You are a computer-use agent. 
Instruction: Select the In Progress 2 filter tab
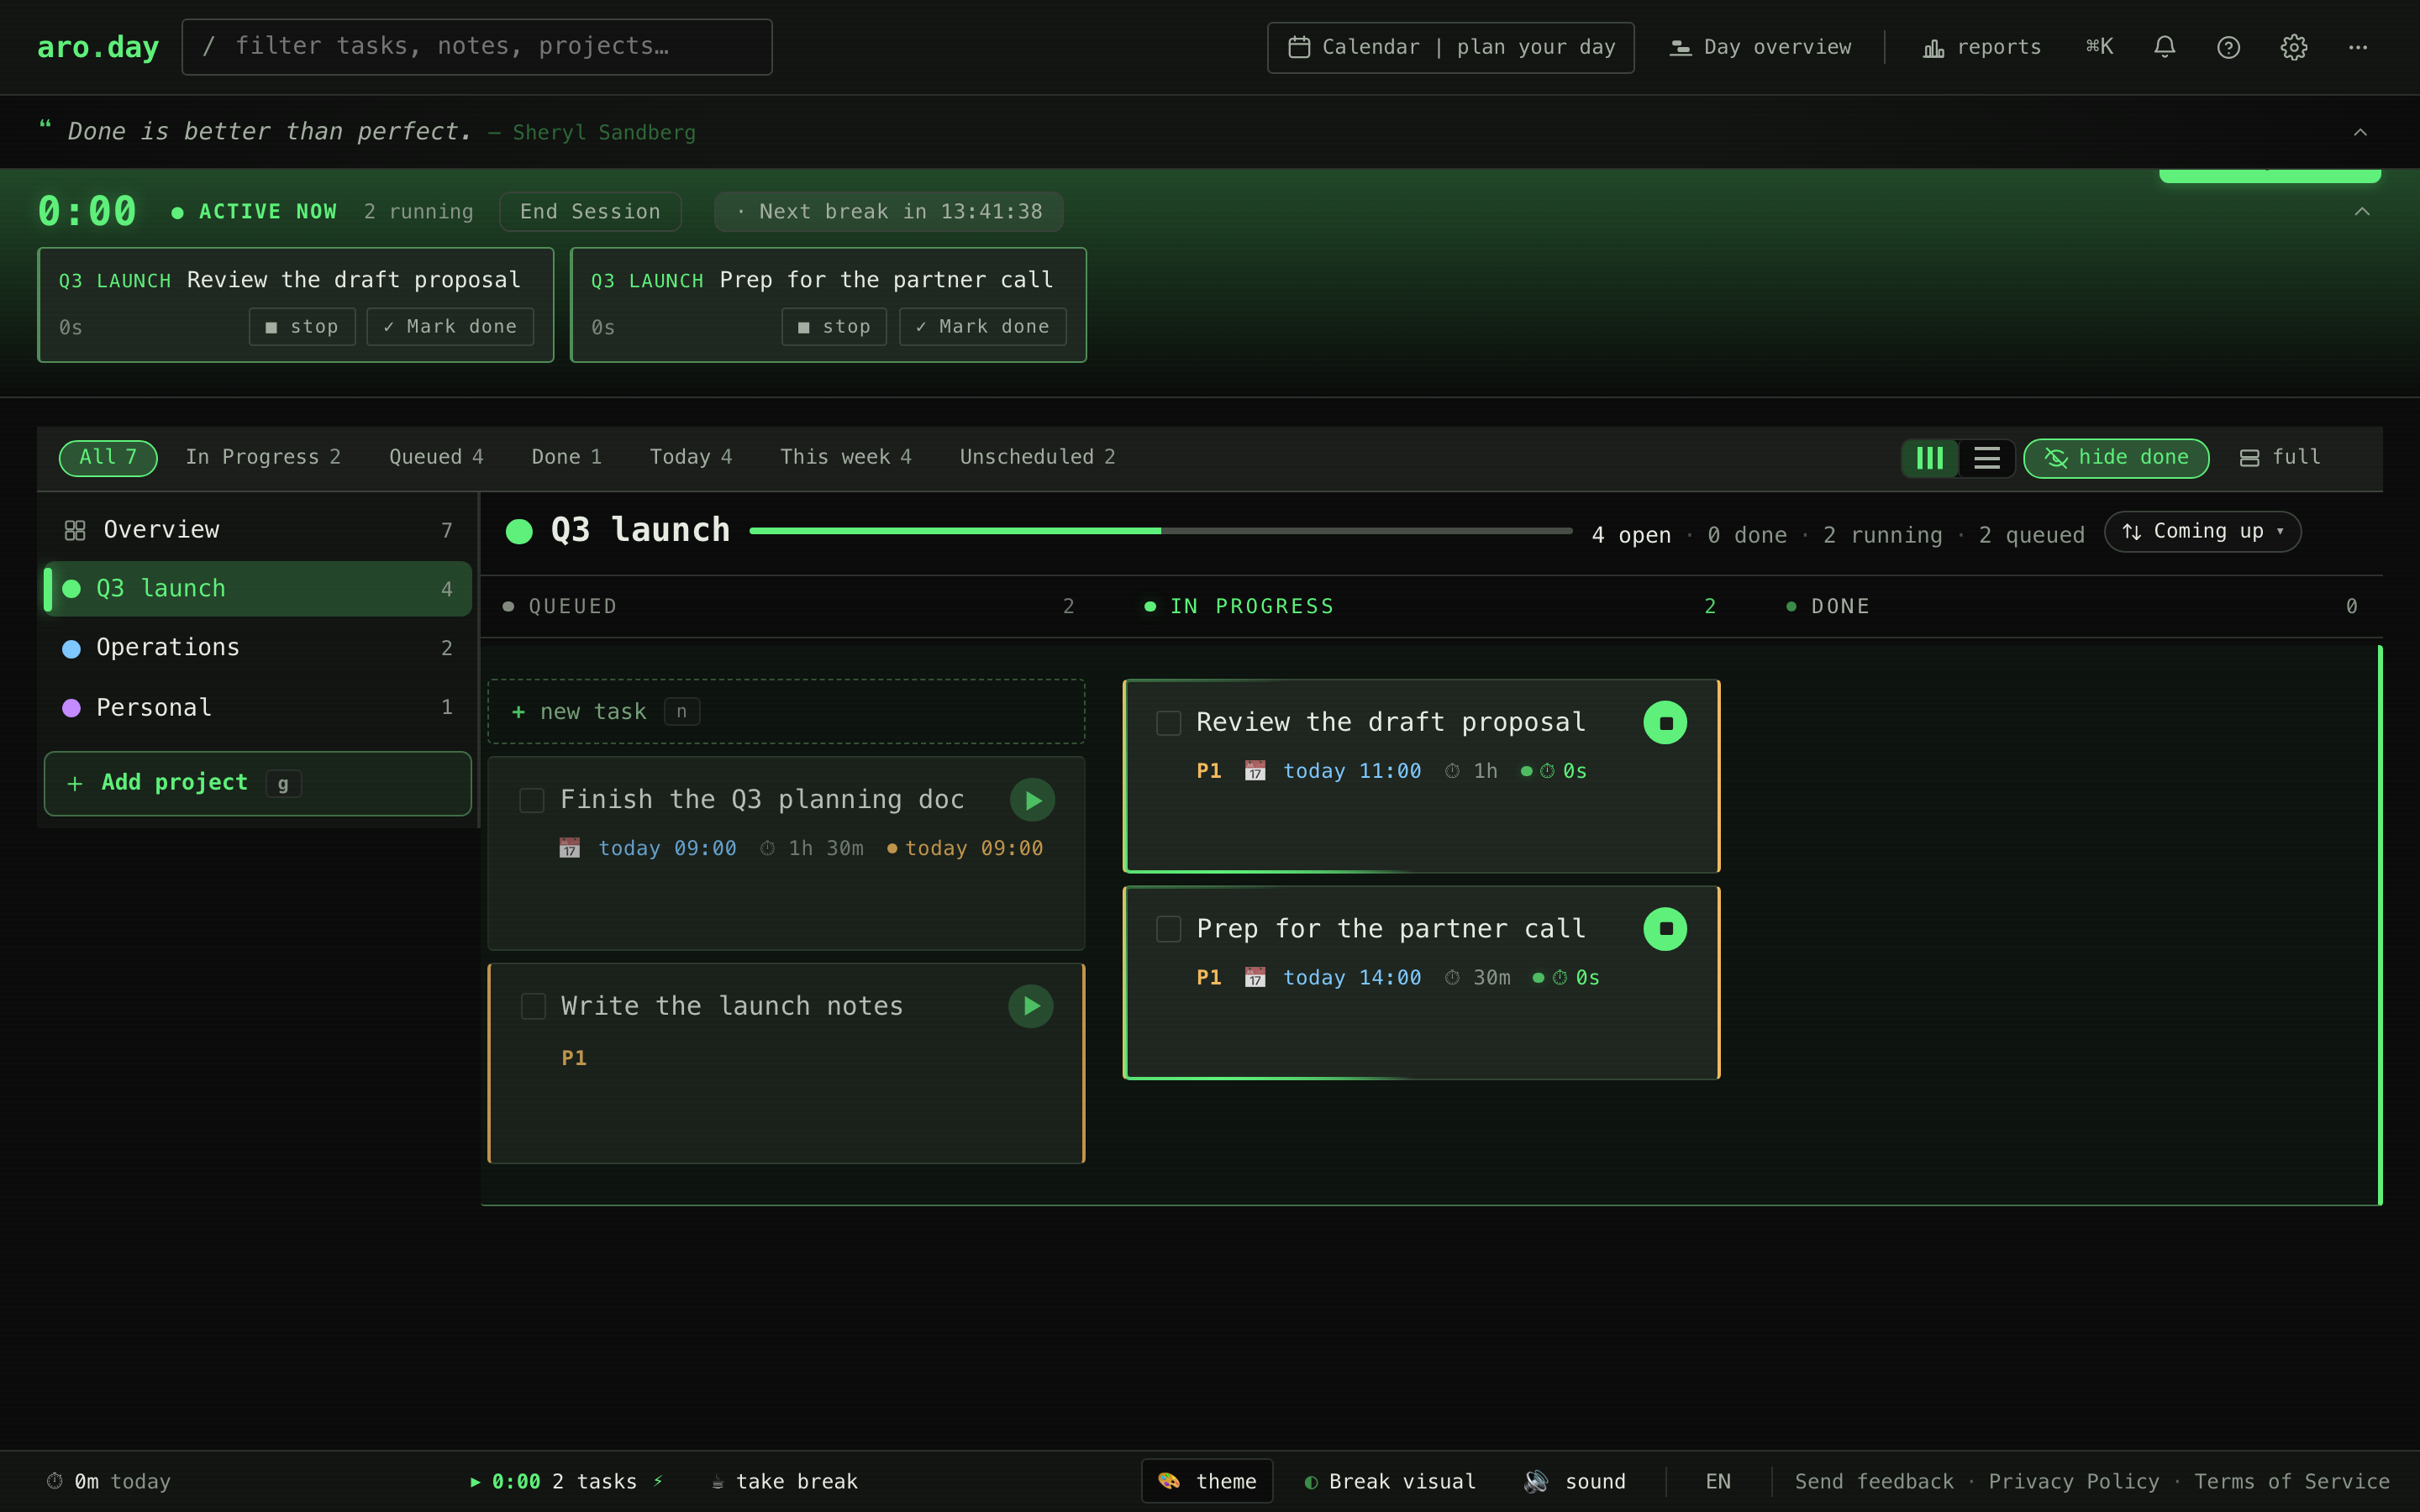(263, 457)
